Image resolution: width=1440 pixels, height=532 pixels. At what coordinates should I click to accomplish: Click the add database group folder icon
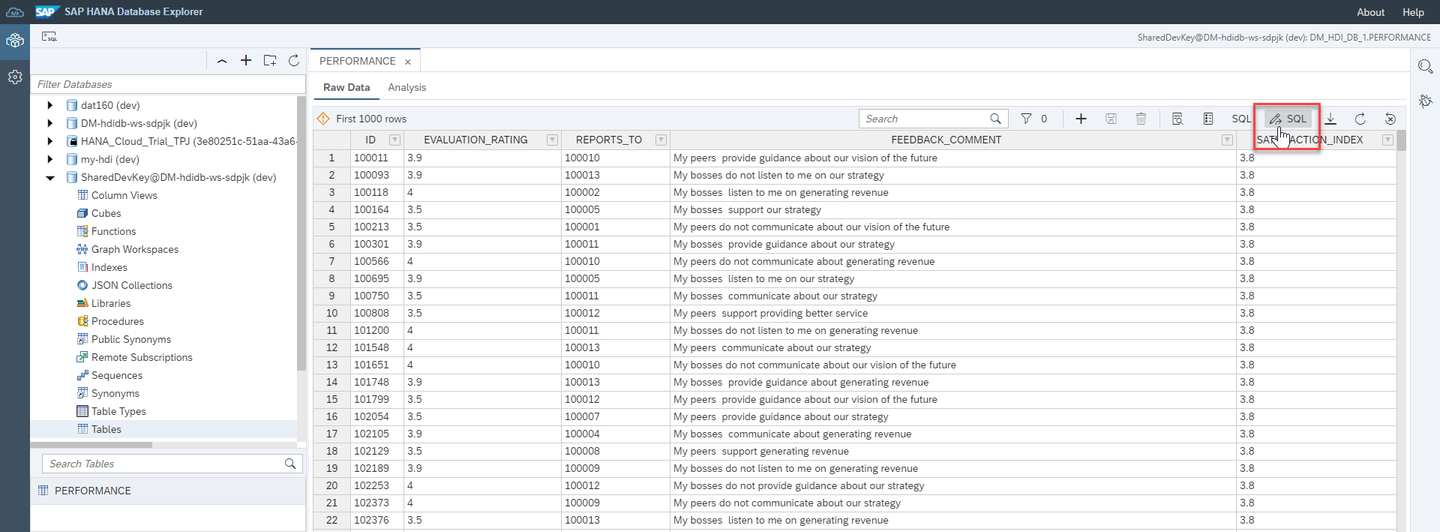[270, 61]
